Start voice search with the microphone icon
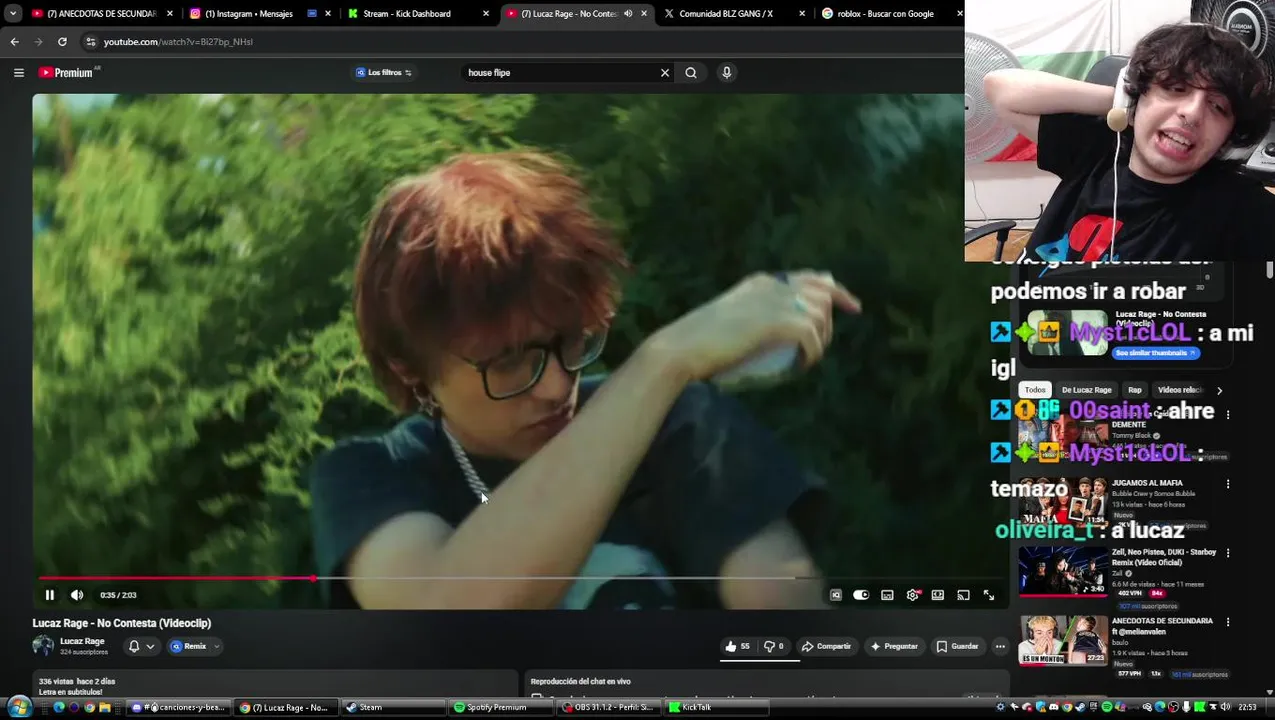 click(727, 72)
